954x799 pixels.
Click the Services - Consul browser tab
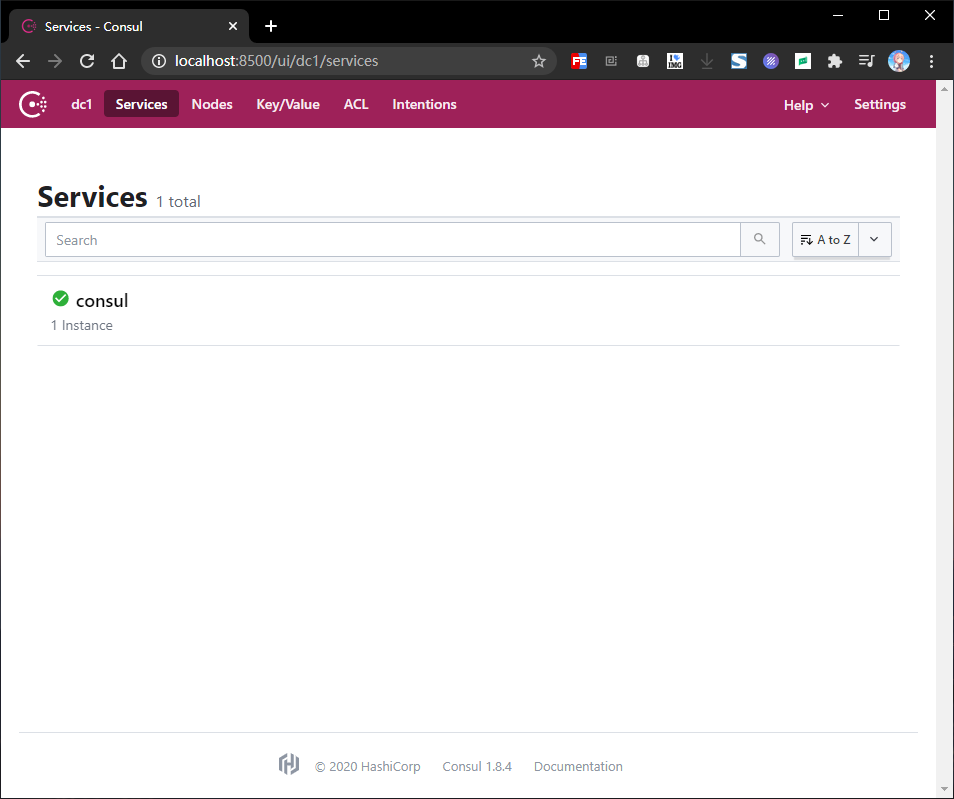click(129, 26)
